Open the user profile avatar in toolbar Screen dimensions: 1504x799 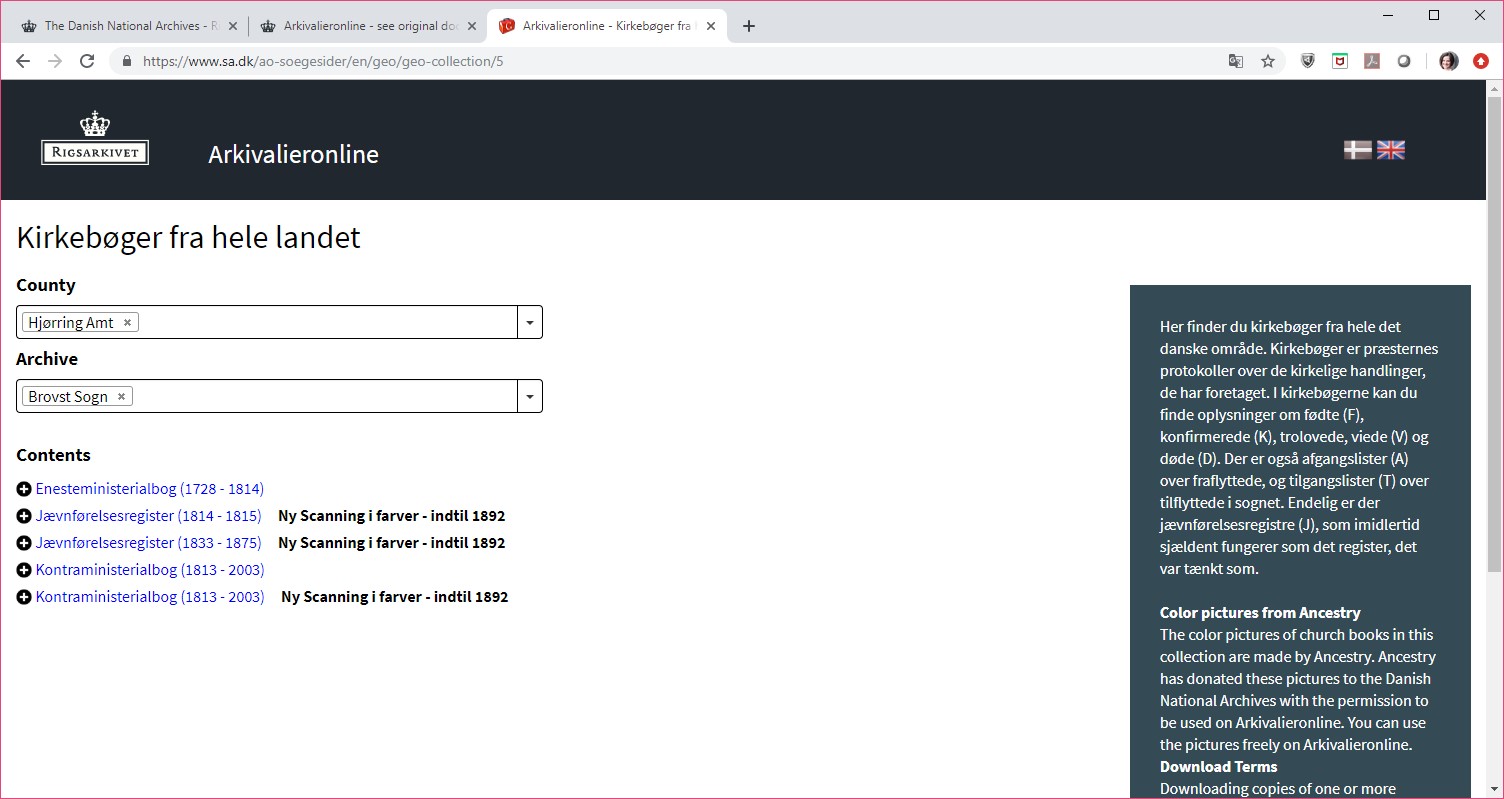point(1448,61)
